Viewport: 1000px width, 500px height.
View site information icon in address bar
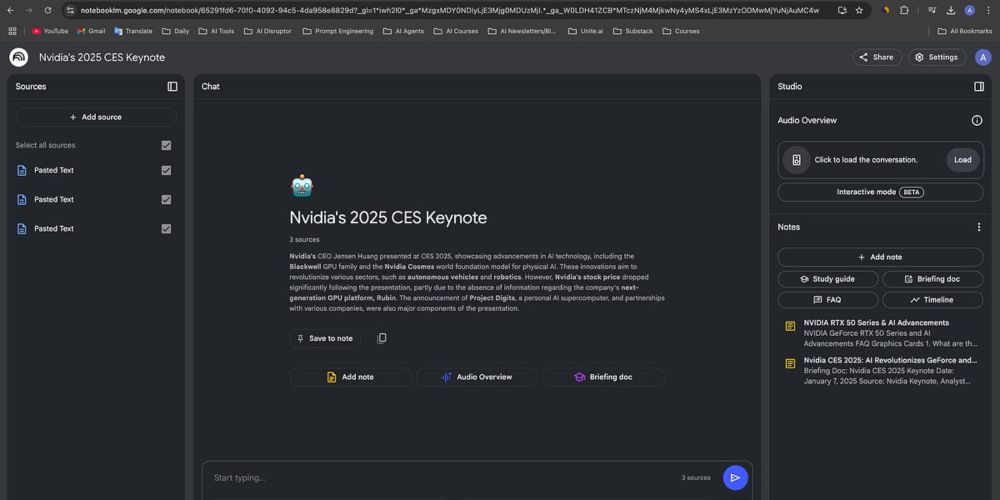[x=70, y=10]
